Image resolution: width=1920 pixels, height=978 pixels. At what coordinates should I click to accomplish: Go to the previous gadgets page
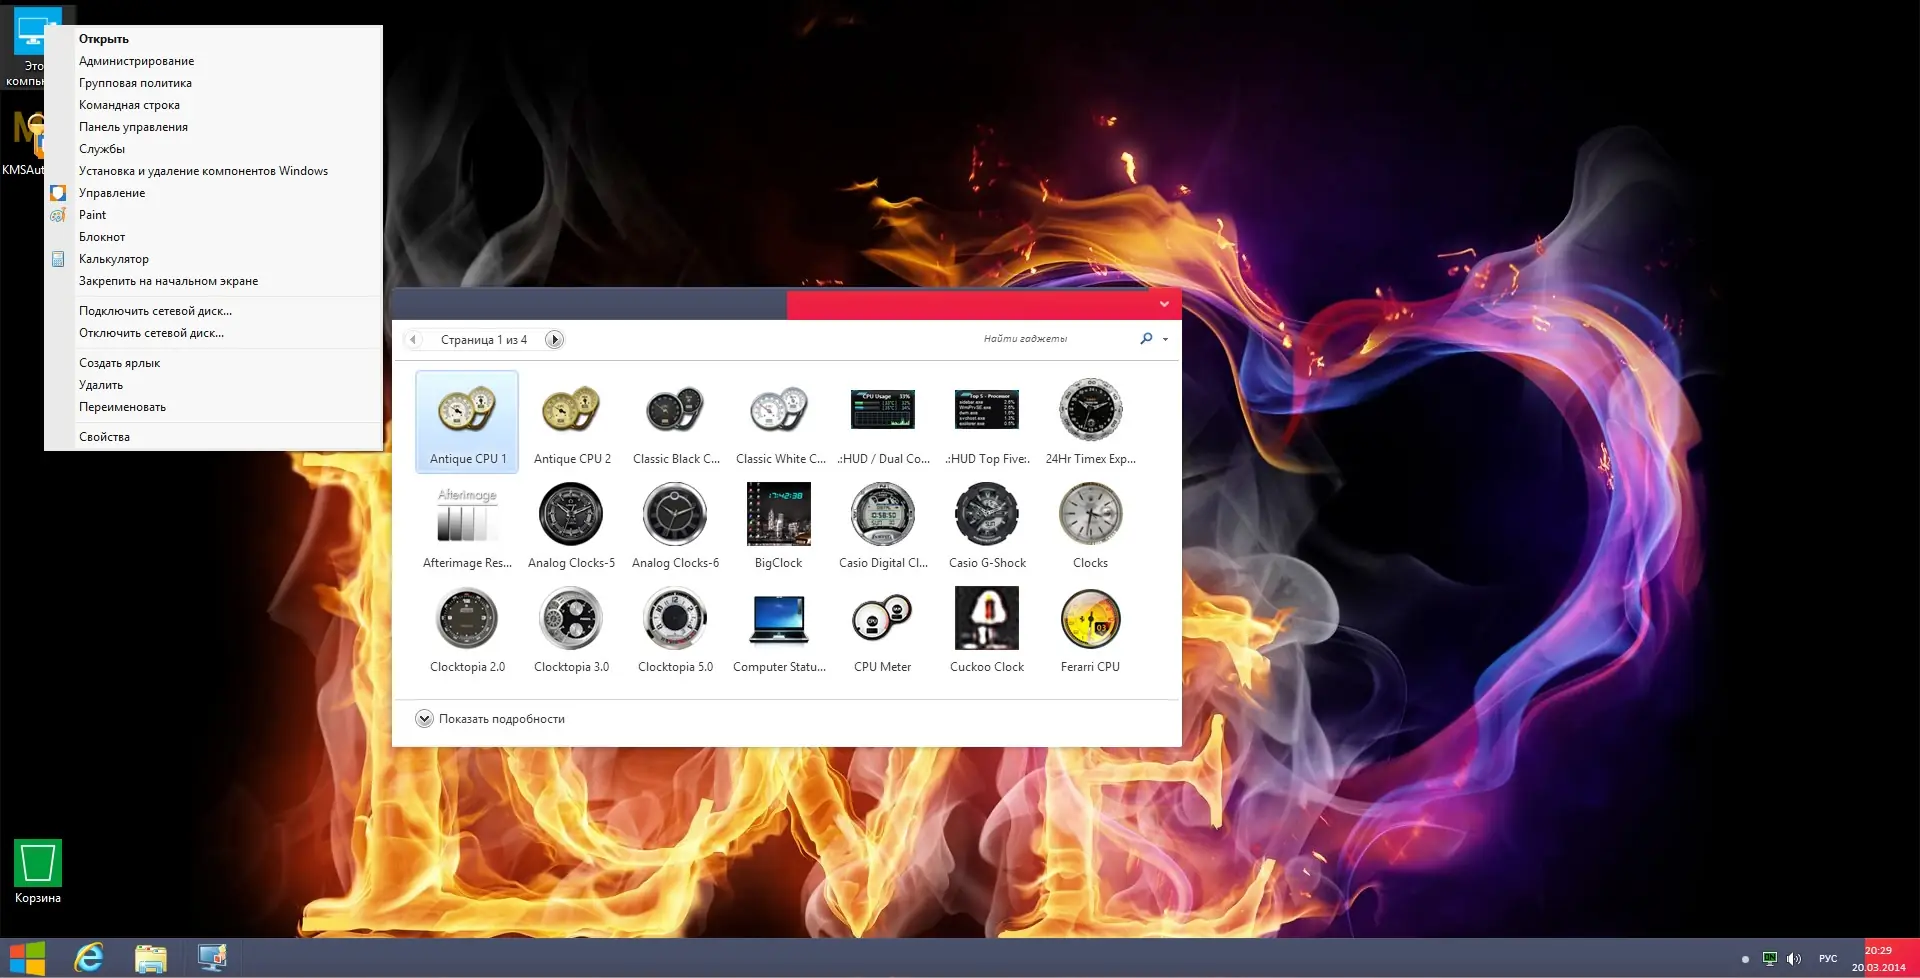point(413,340)
